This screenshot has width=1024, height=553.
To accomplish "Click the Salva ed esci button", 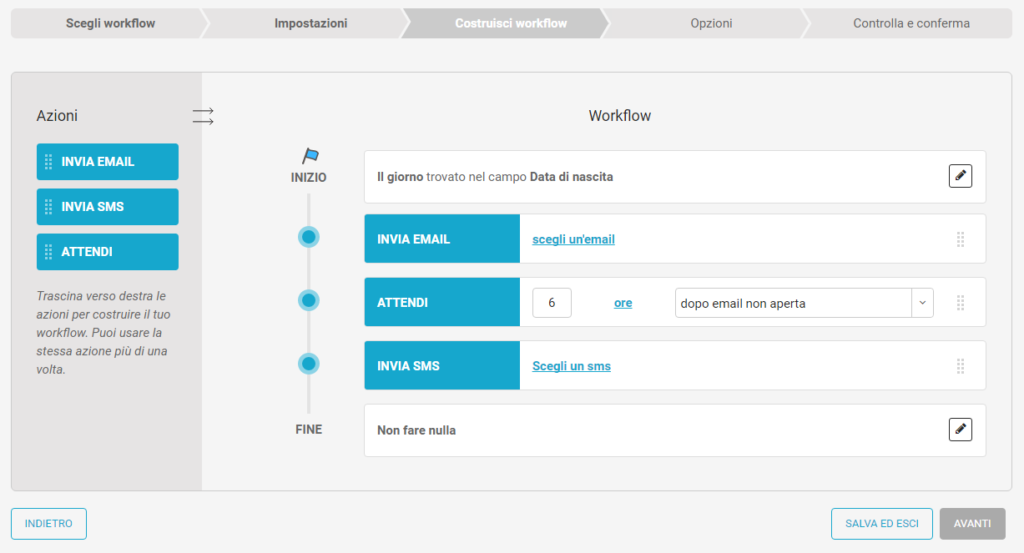I will (881, 524).
